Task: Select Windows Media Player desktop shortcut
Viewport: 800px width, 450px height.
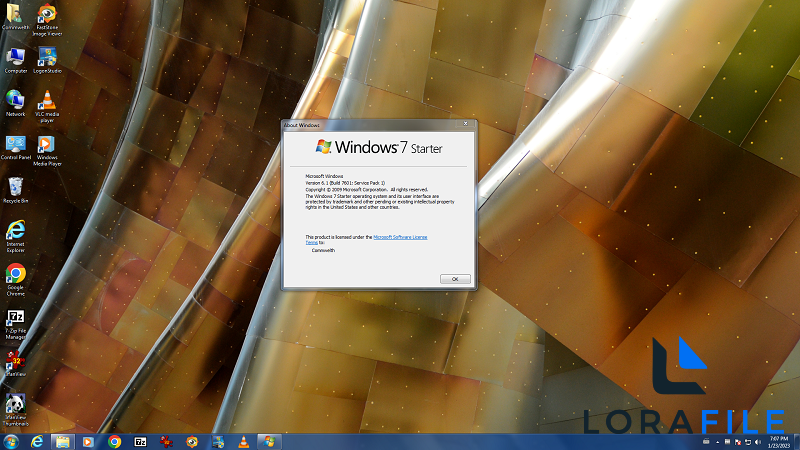Action: tap(47, 150)
